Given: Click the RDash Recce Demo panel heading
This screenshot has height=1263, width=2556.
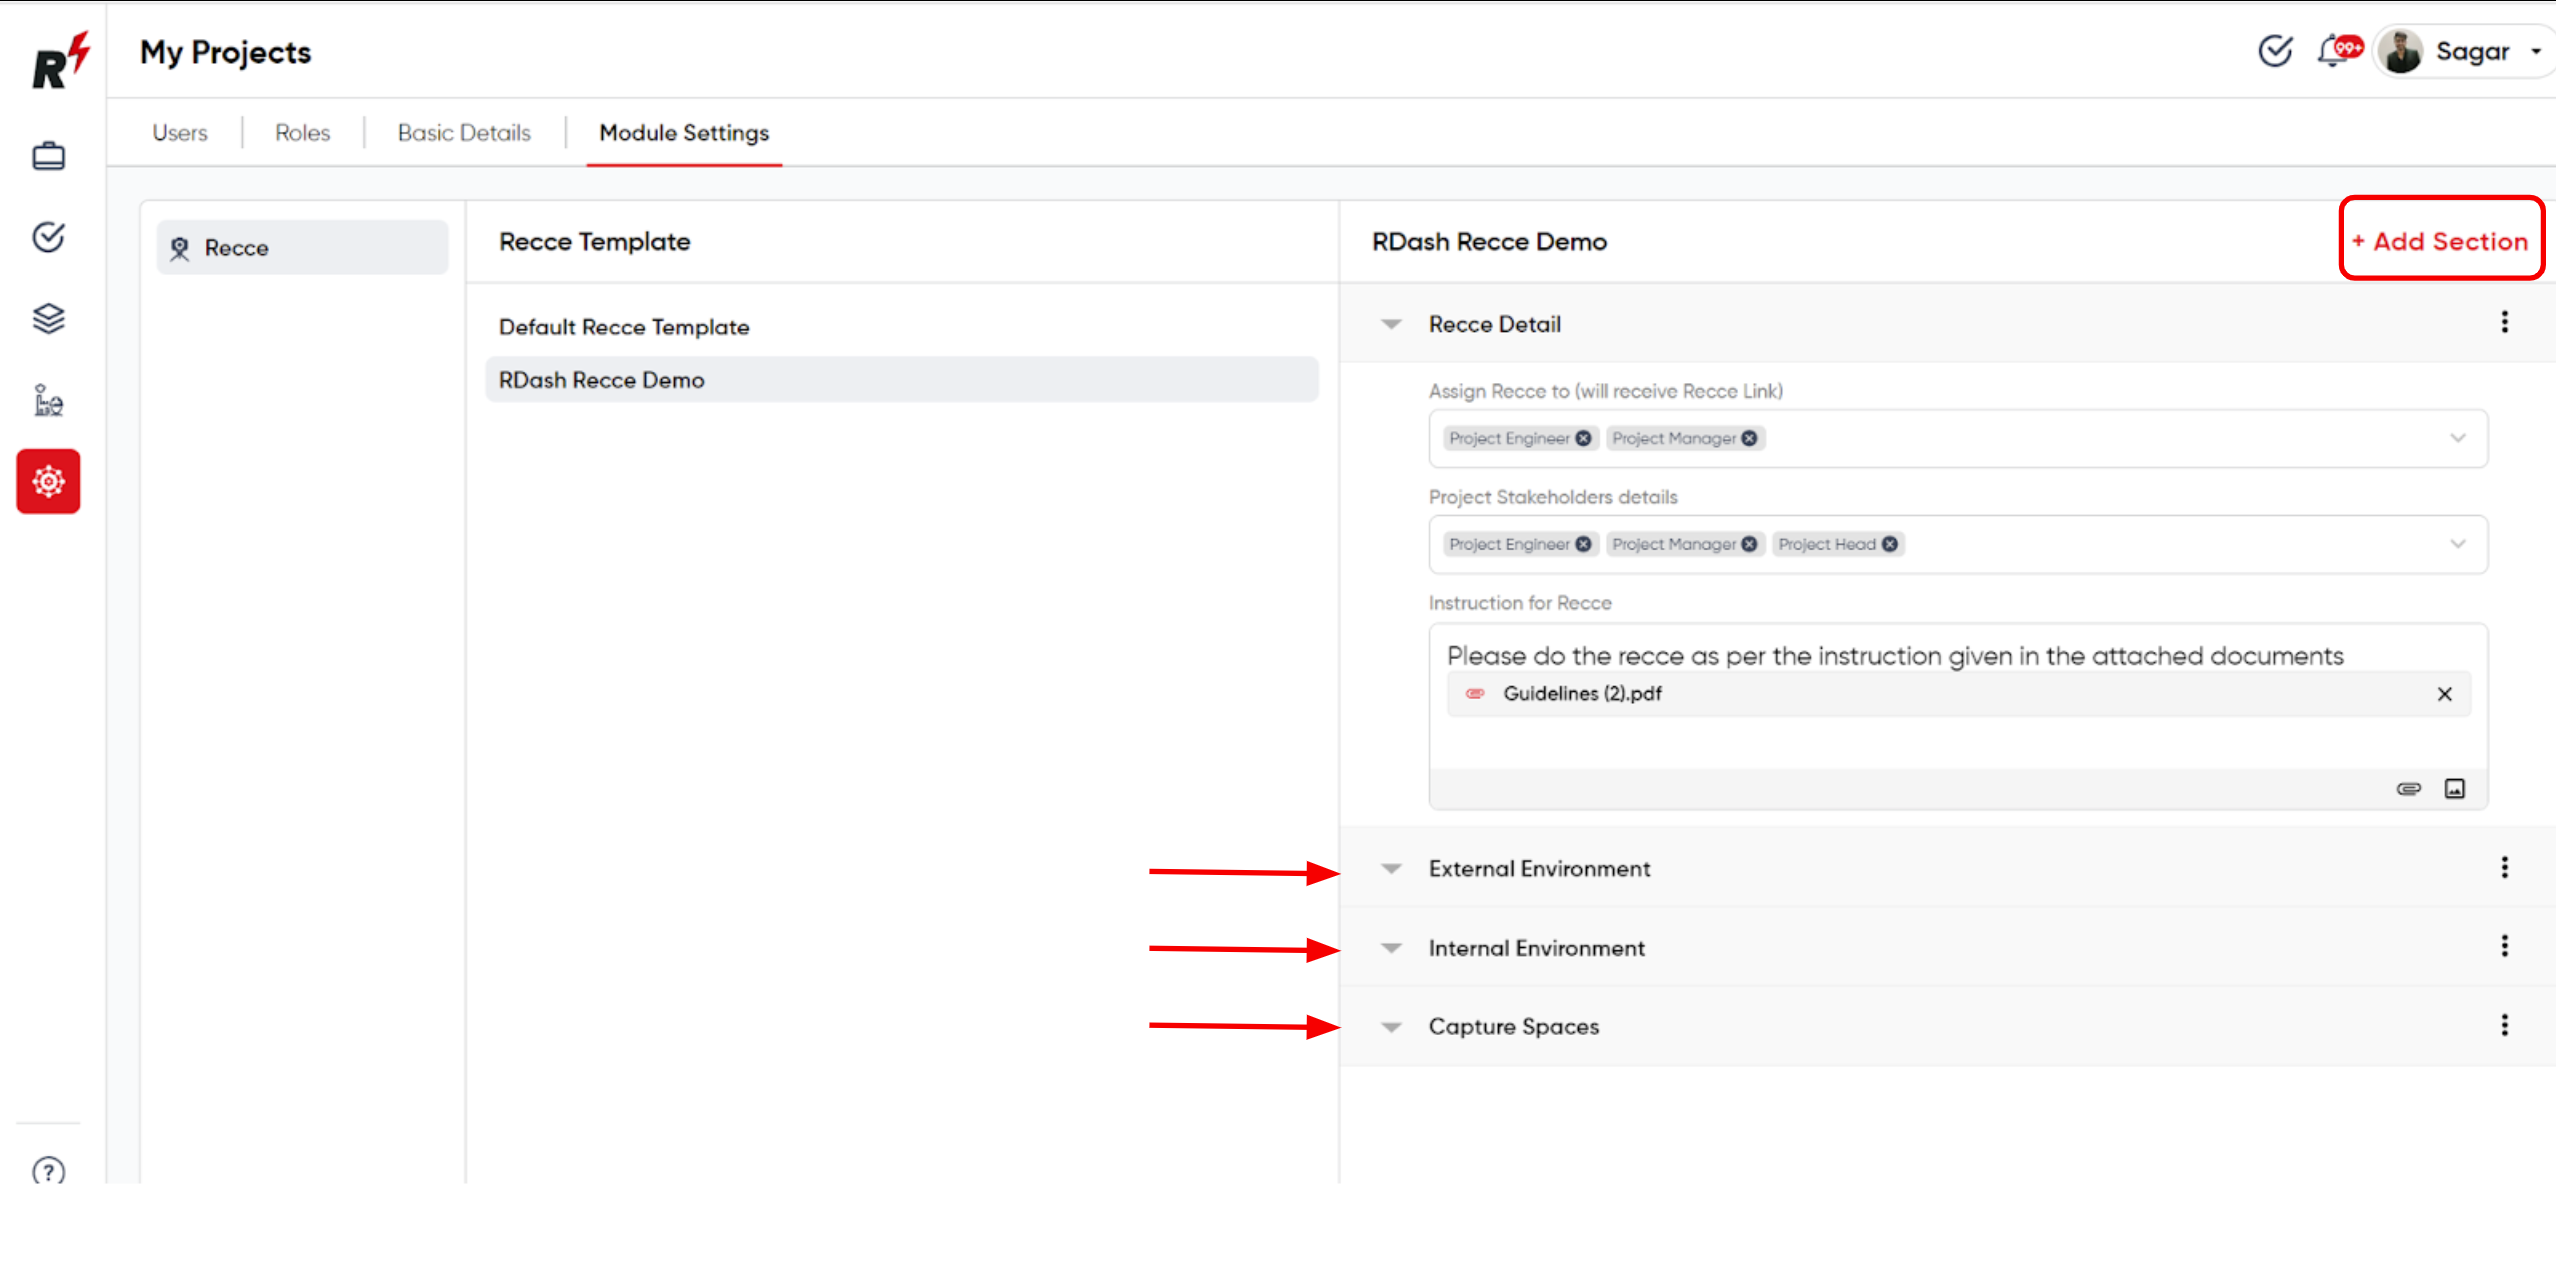Looking at the screenshot, I should coord(1489,241).
